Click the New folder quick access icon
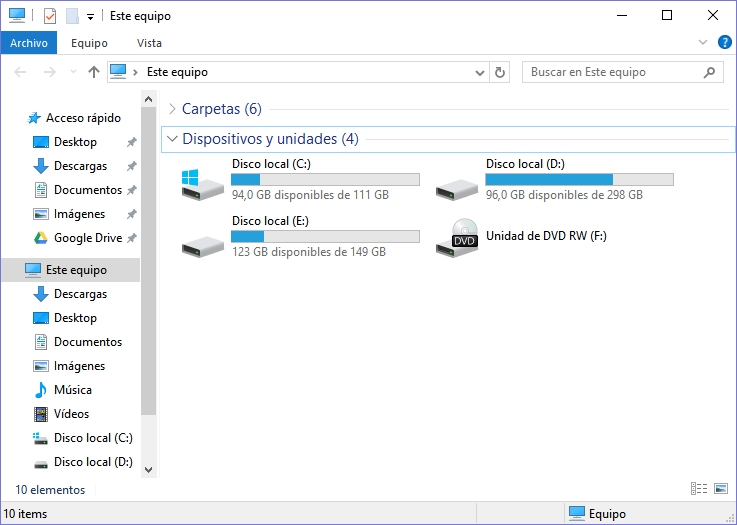737x525 pixels. click(x=72, y=16)
